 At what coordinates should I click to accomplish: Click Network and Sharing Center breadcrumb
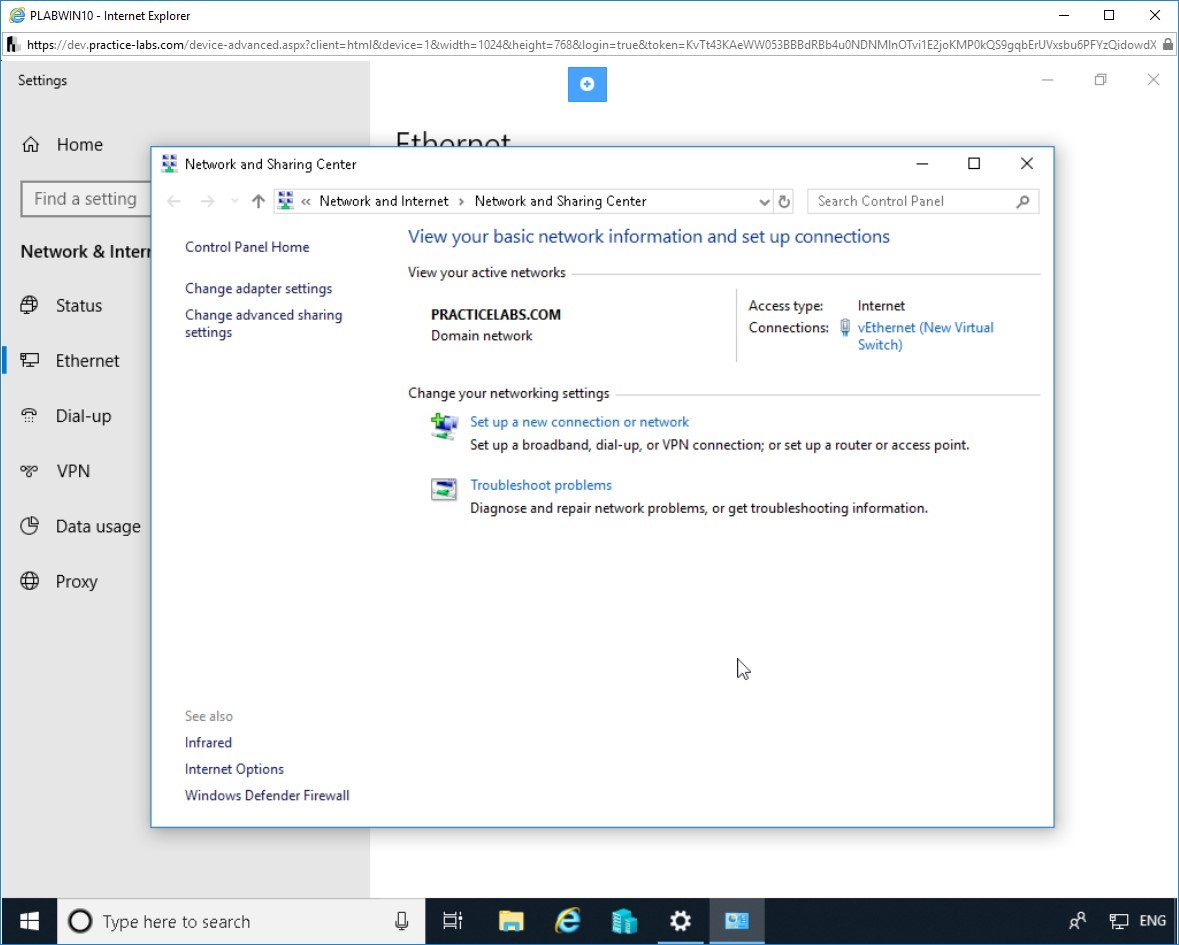pyautogui.click(x=560, y=201)
